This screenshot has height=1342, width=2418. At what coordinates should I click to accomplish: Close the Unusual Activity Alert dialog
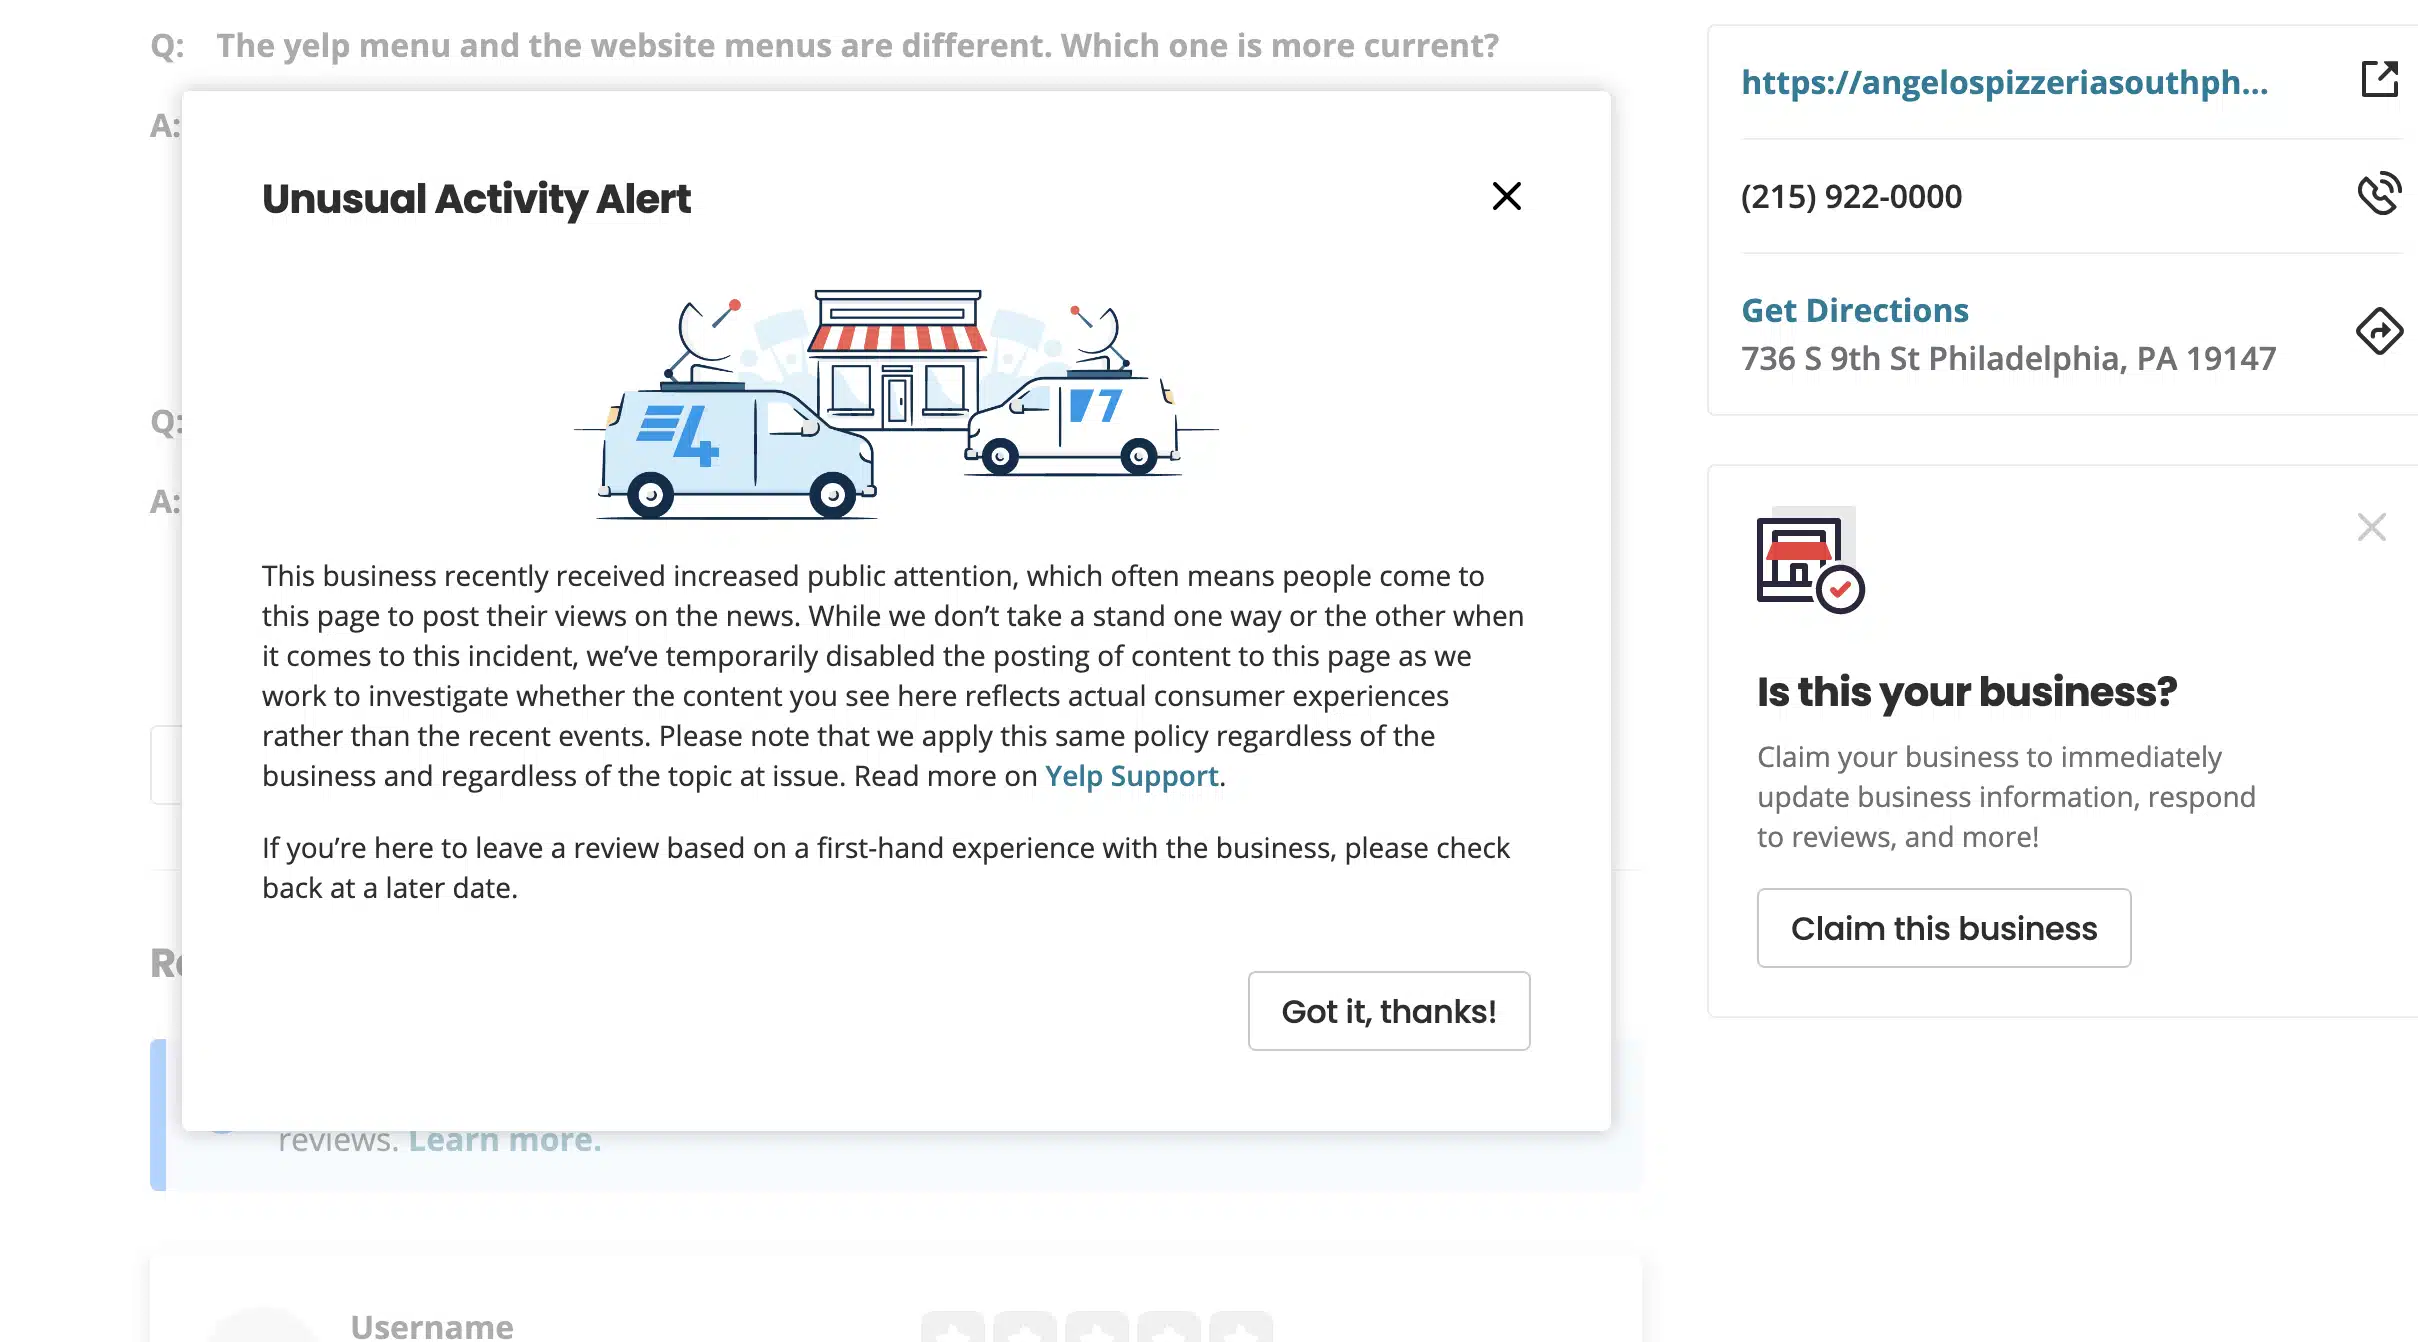pos(1506,197)
